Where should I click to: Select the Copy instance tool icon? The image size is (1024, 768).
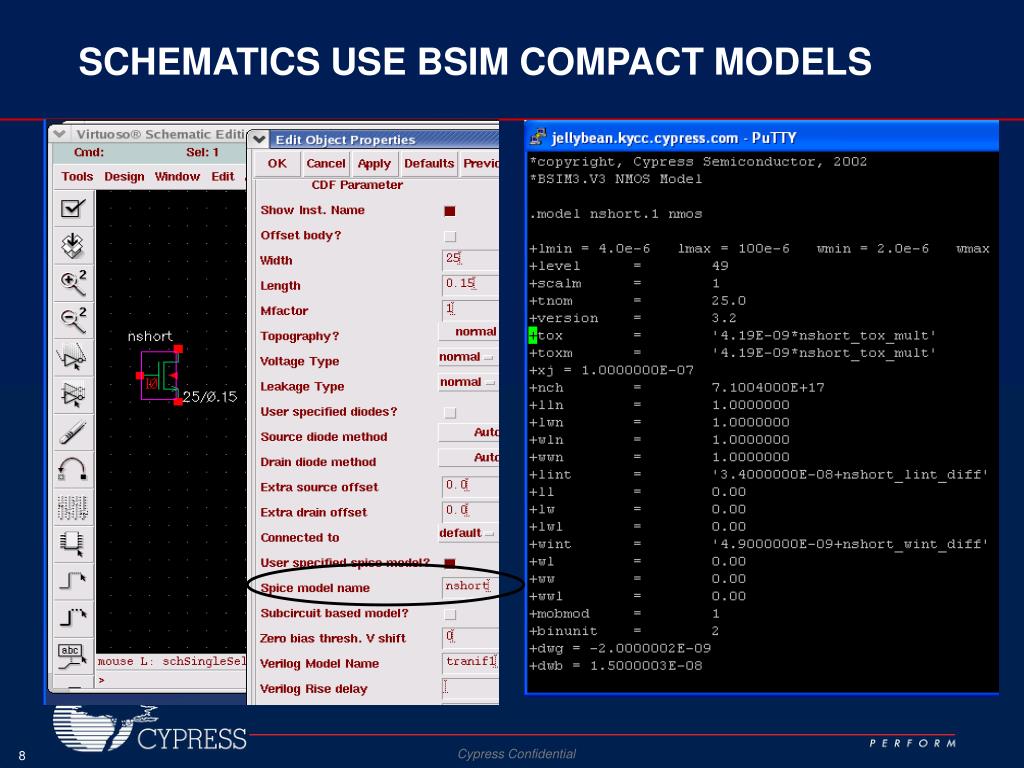[72, 394]
